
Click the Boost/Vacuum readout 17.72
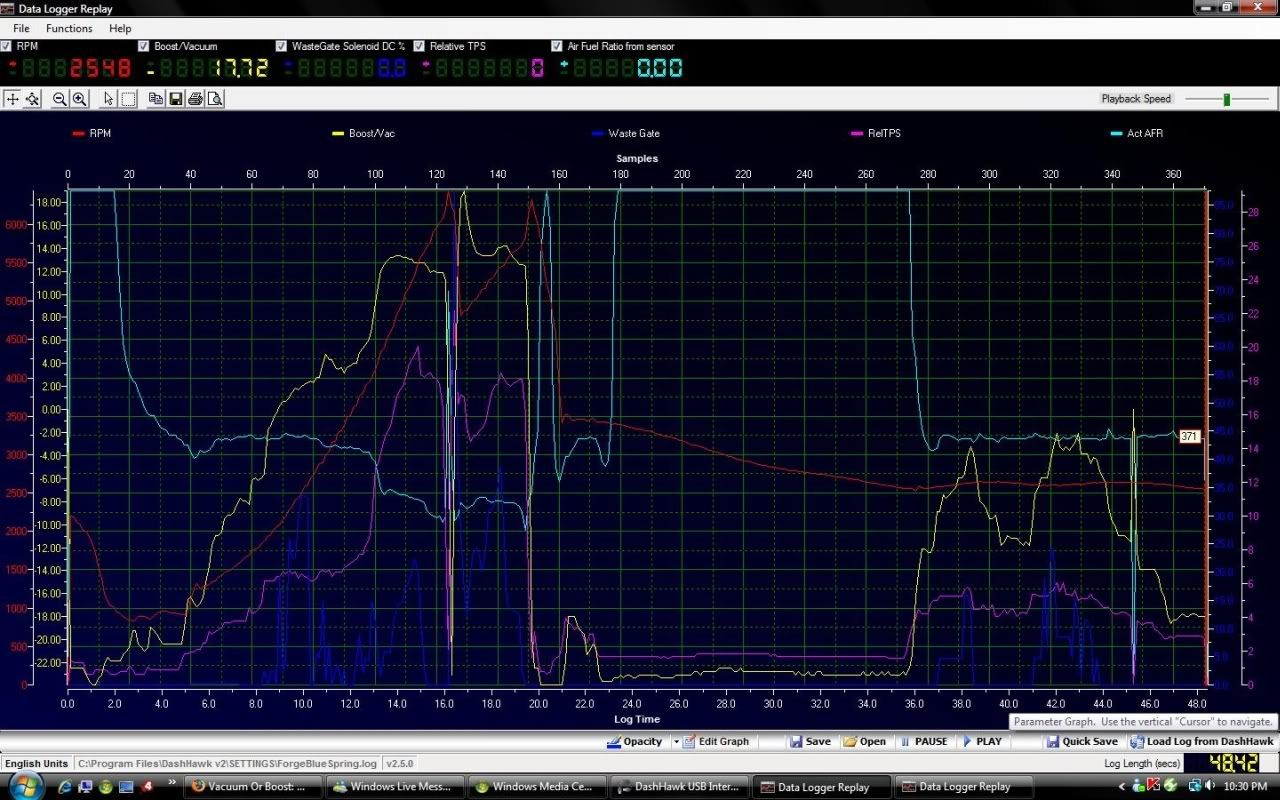pyautogui.click(x=208, y=68)
